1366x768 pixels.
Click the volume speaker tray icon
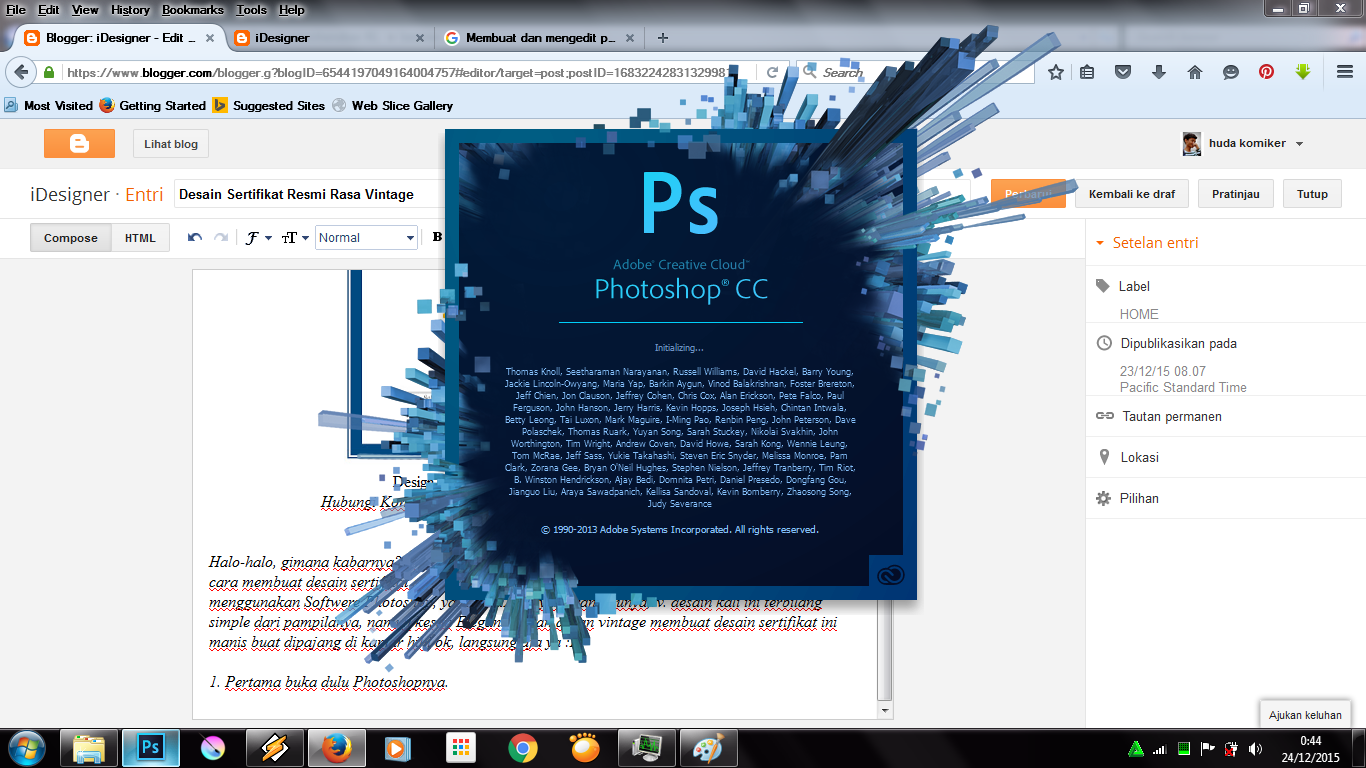(x=1254, y=748)
